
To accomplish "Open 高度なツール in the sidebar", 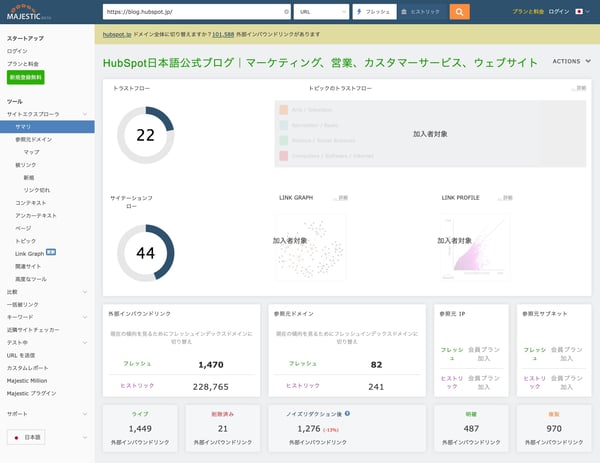I will (31, 279).
